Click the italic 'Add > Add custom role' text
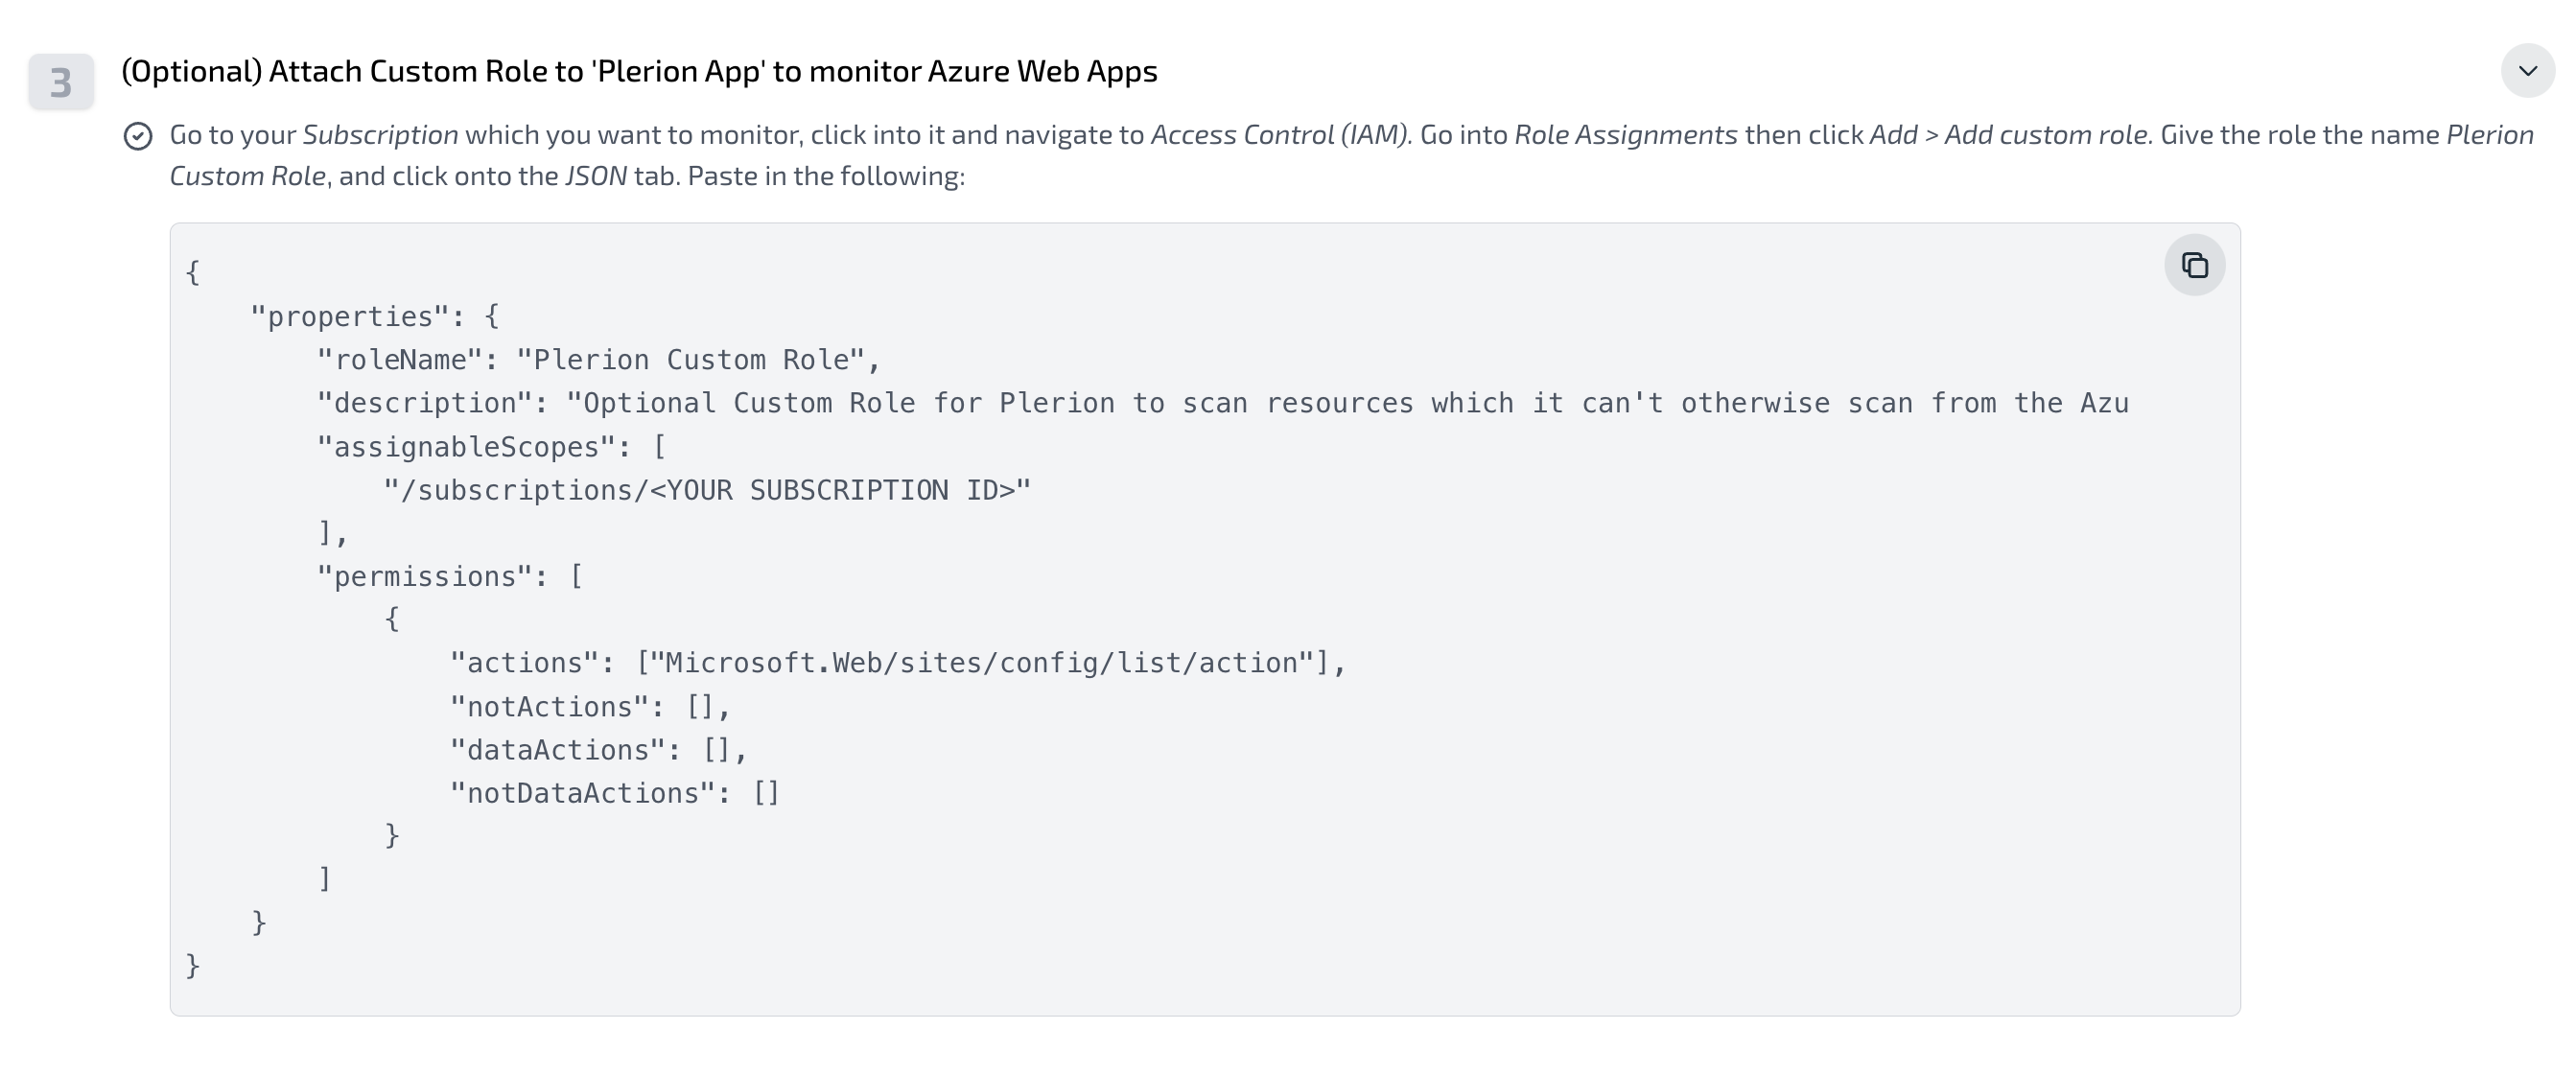Viewport: 2576px width, 1076px height. (2010, 135)
